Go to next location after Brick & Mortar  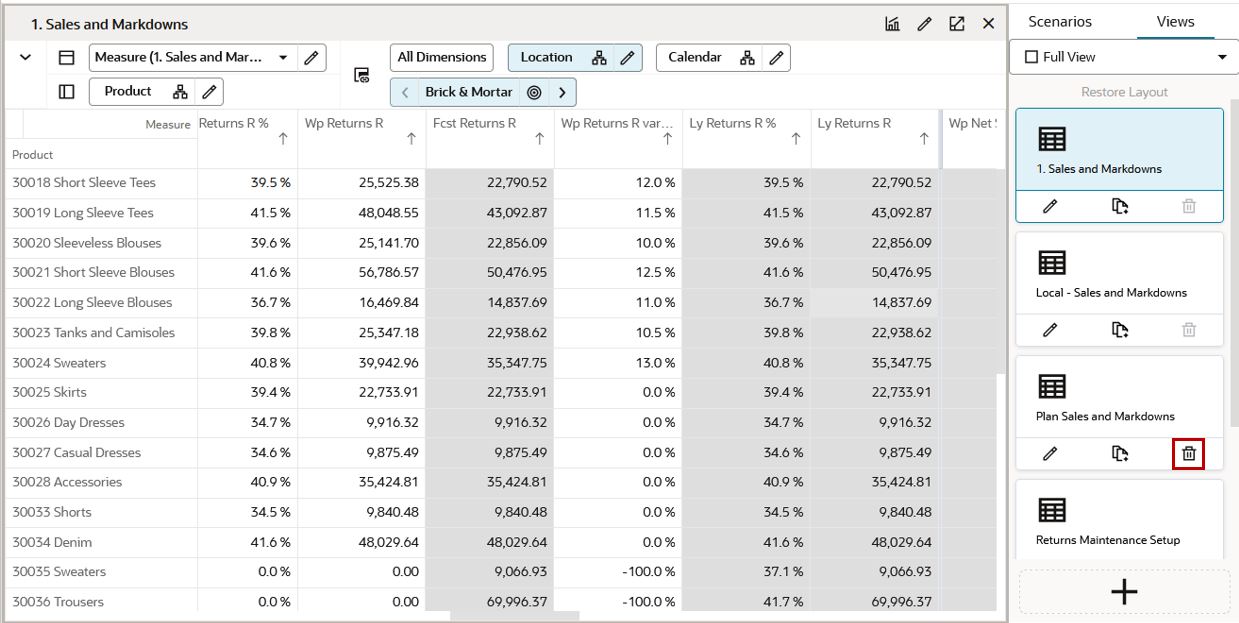563,92
